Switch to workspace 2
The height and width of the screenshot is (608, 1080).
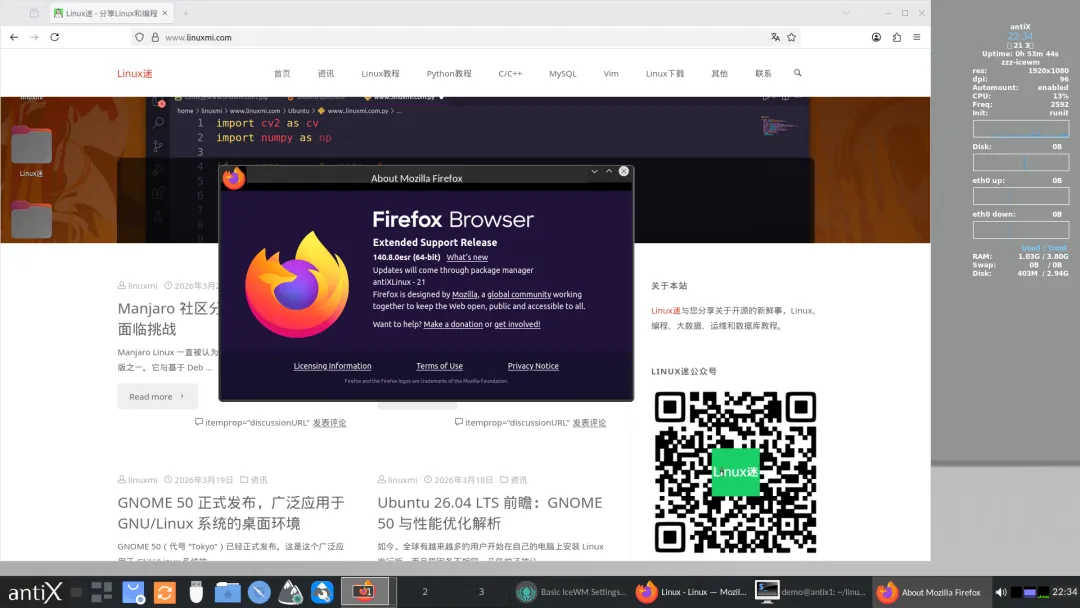coord(425,592)
